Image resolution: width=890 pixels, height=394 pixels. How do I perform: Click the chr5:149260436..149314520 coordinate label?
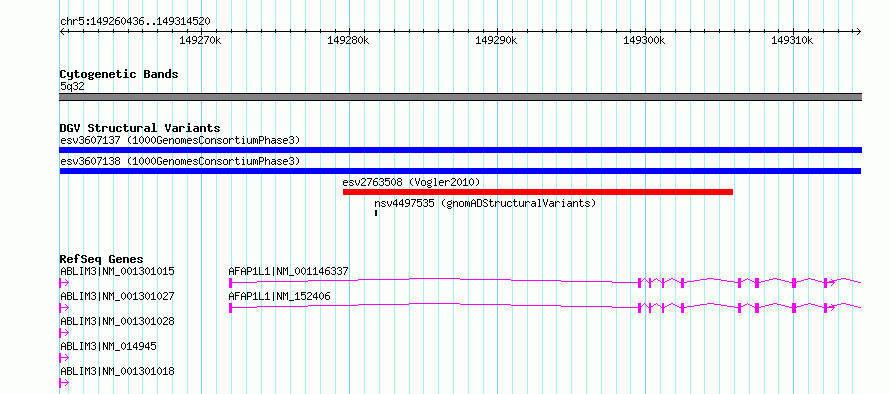135,22
